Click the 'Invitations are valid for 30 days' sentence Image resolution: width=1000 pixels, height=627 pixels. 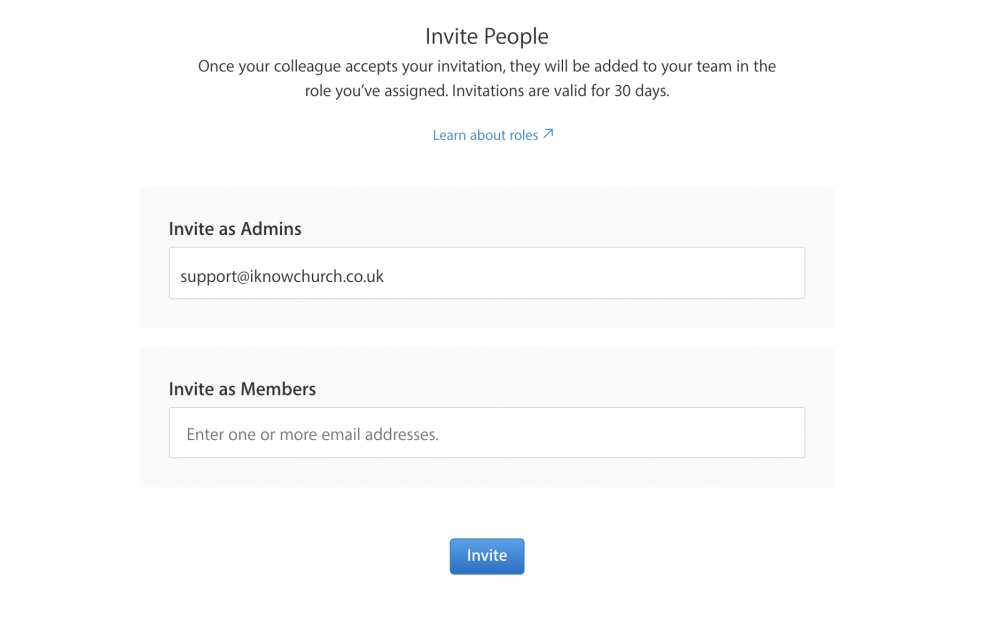pyautogui.click(x=561, y=91)
